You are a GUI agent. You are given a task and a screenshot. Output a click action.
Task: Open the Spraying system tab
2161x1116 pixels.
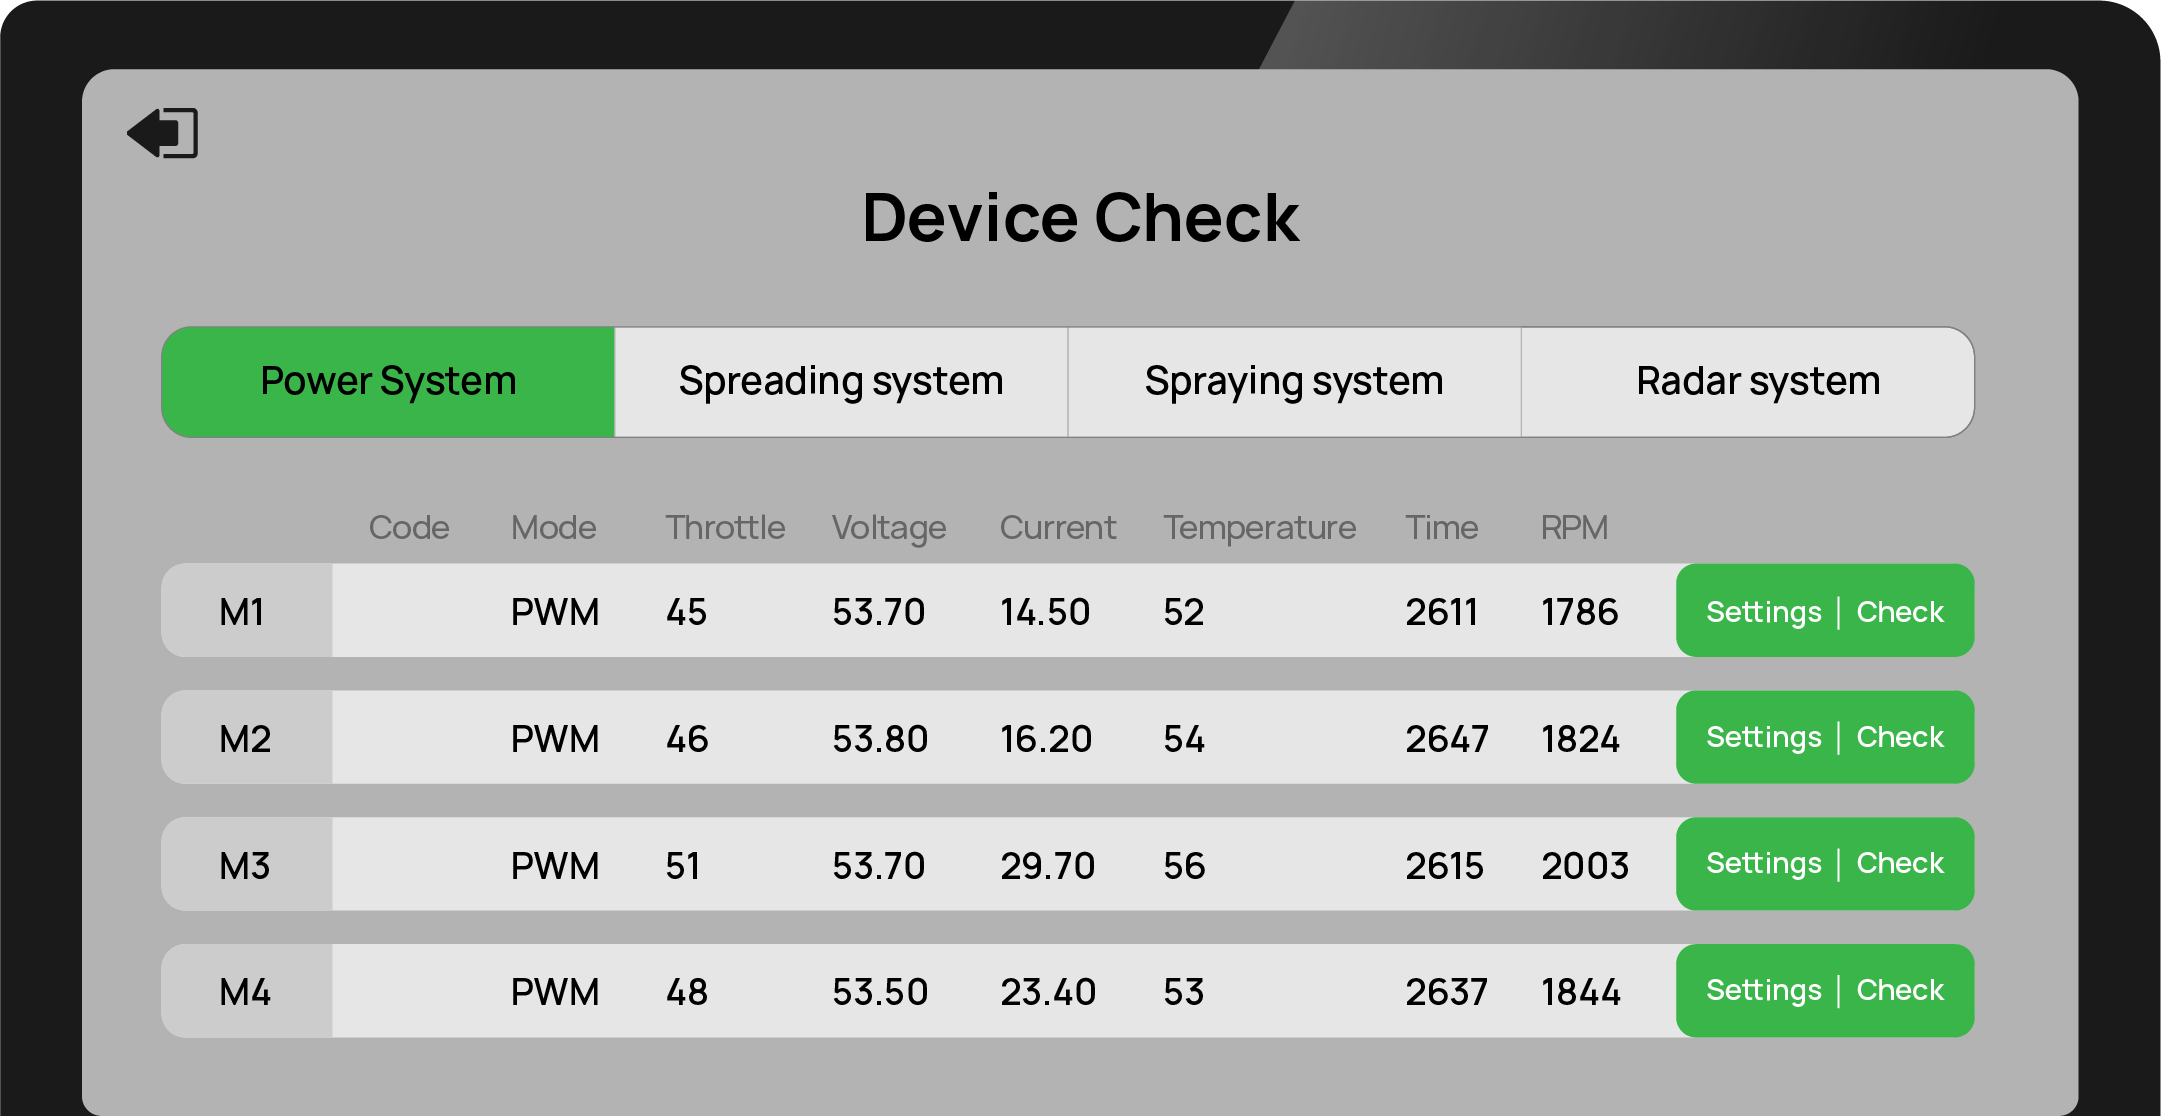click(x=1294, y=382)
